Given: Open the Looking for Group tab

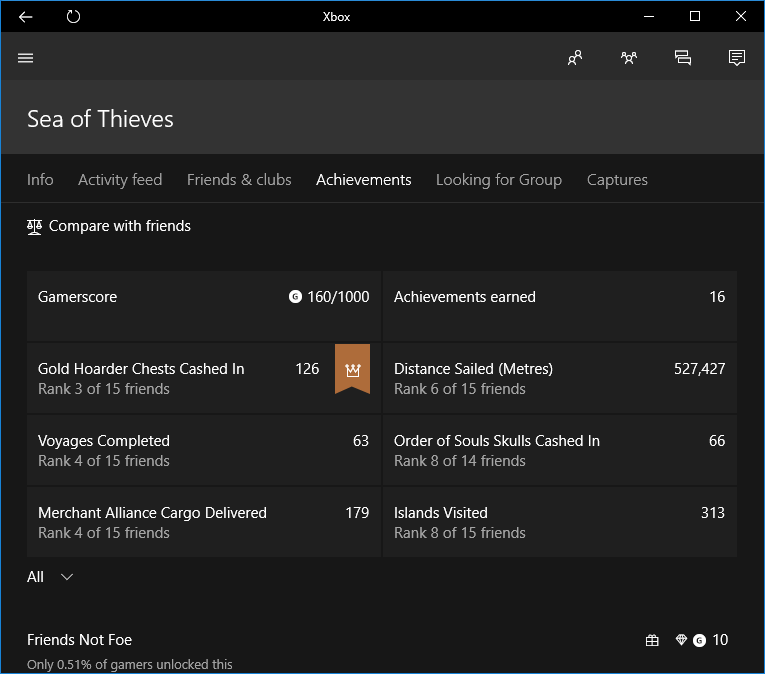Looking at the screenshot, I should pos(499,180).
